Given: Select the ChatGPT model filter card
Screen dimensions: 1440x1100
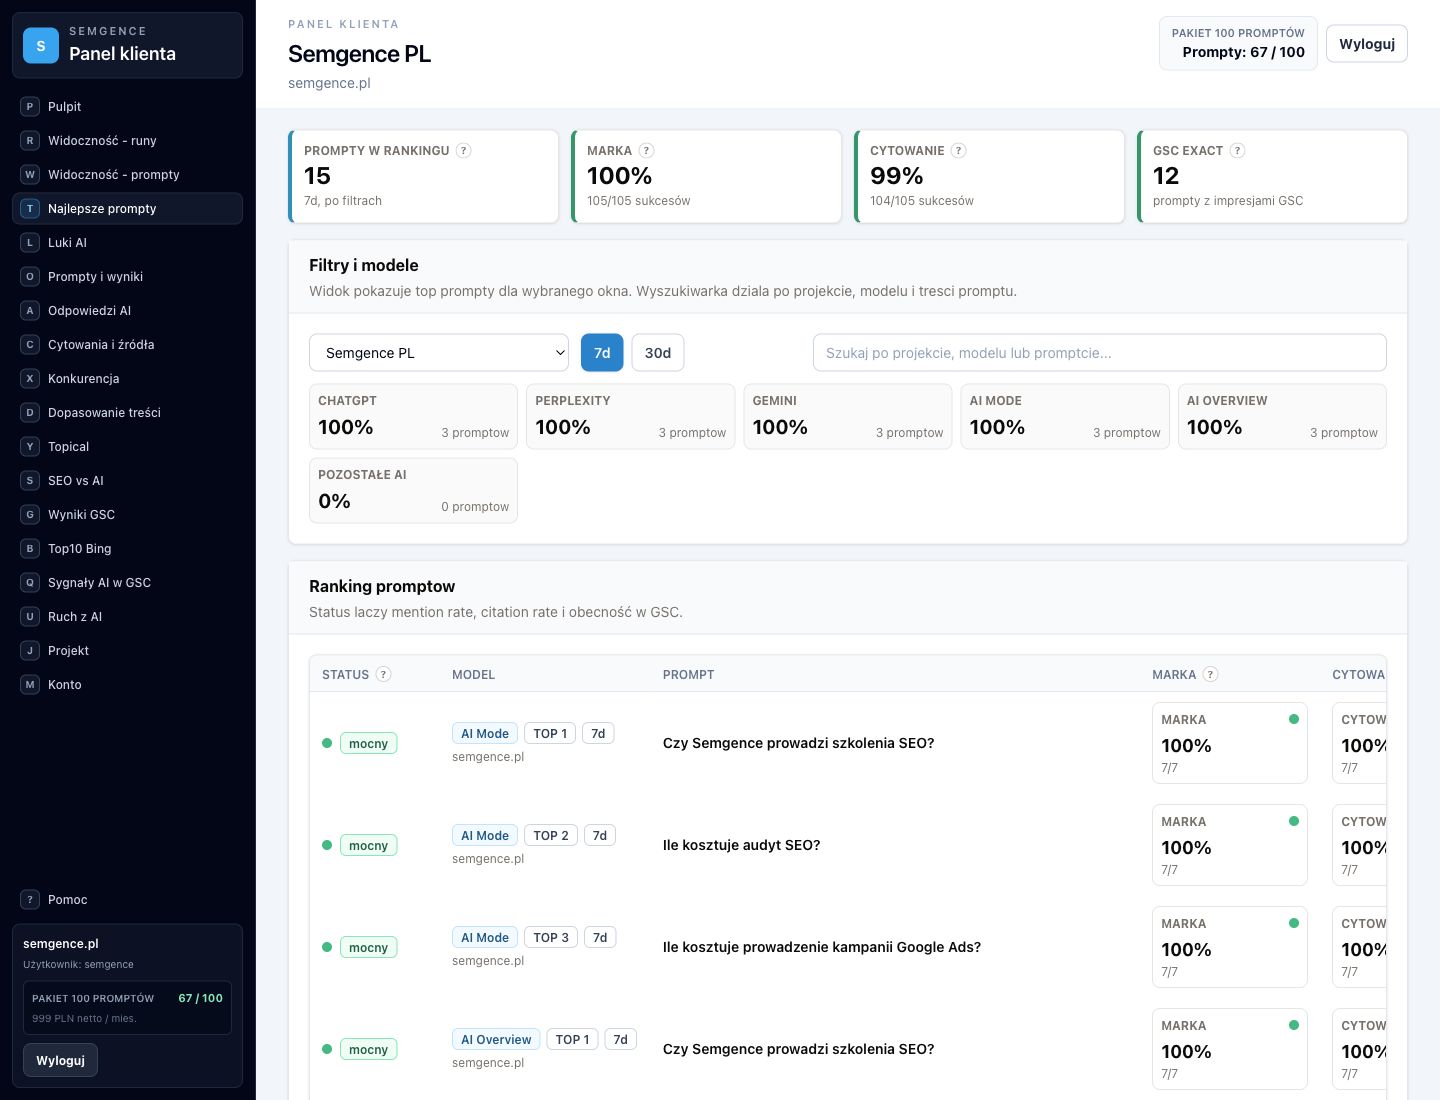Looking at the screenshot, I should pos(413,416).
